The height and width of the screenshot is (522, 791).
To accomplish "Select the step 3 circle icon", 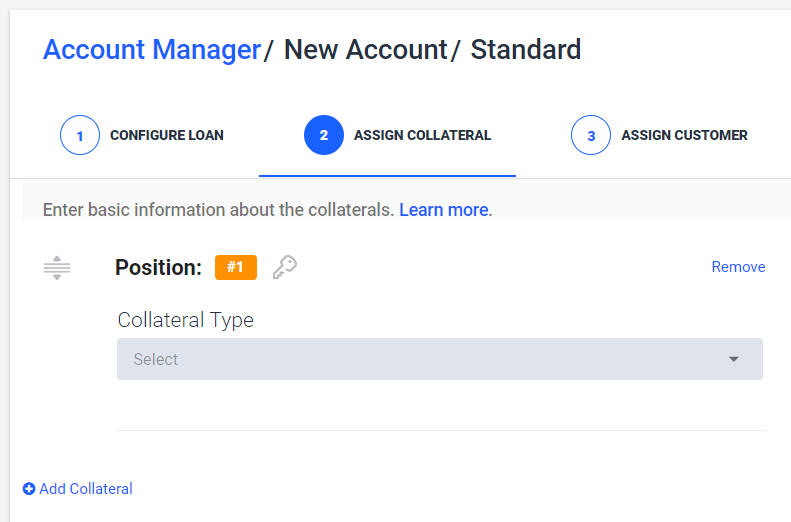I will coord(591,135).
